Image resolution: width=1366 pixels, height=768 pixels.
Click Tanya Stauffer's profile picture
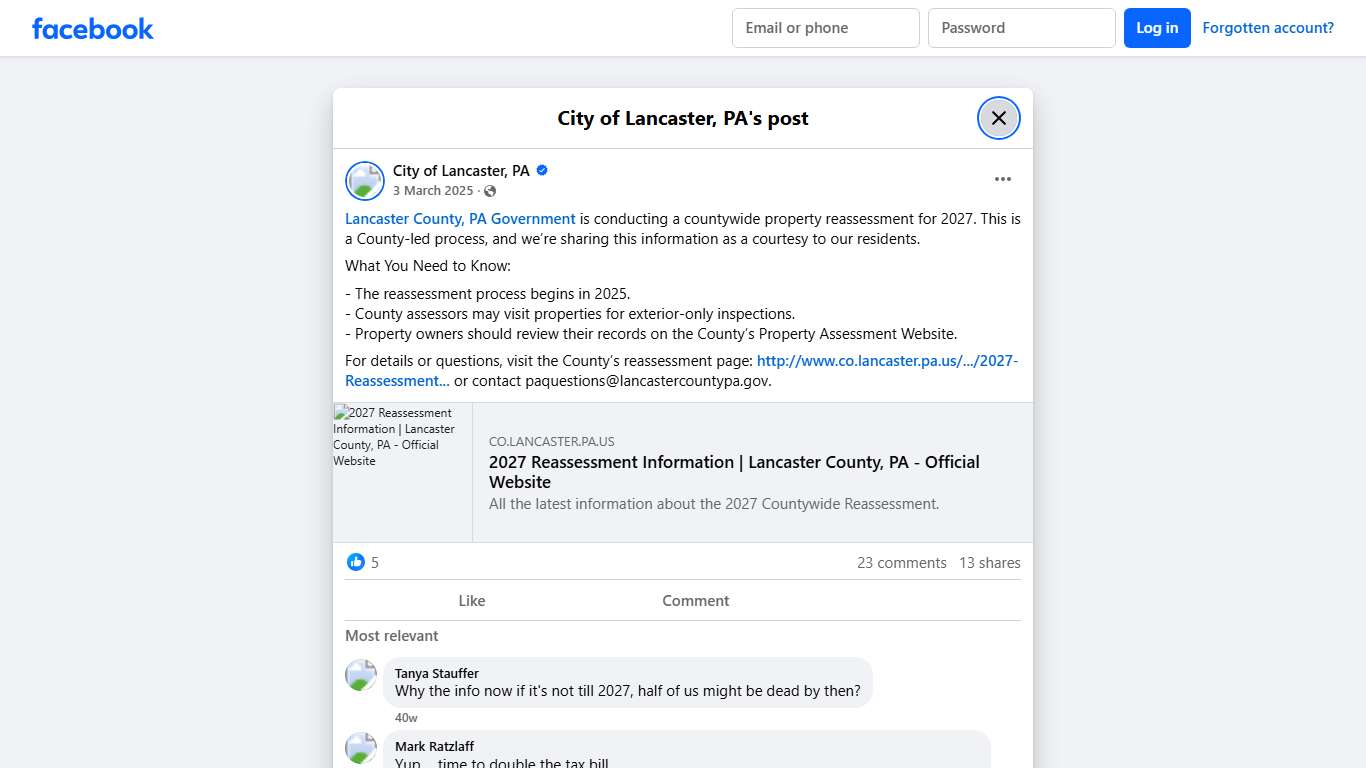tap(361, 674)
